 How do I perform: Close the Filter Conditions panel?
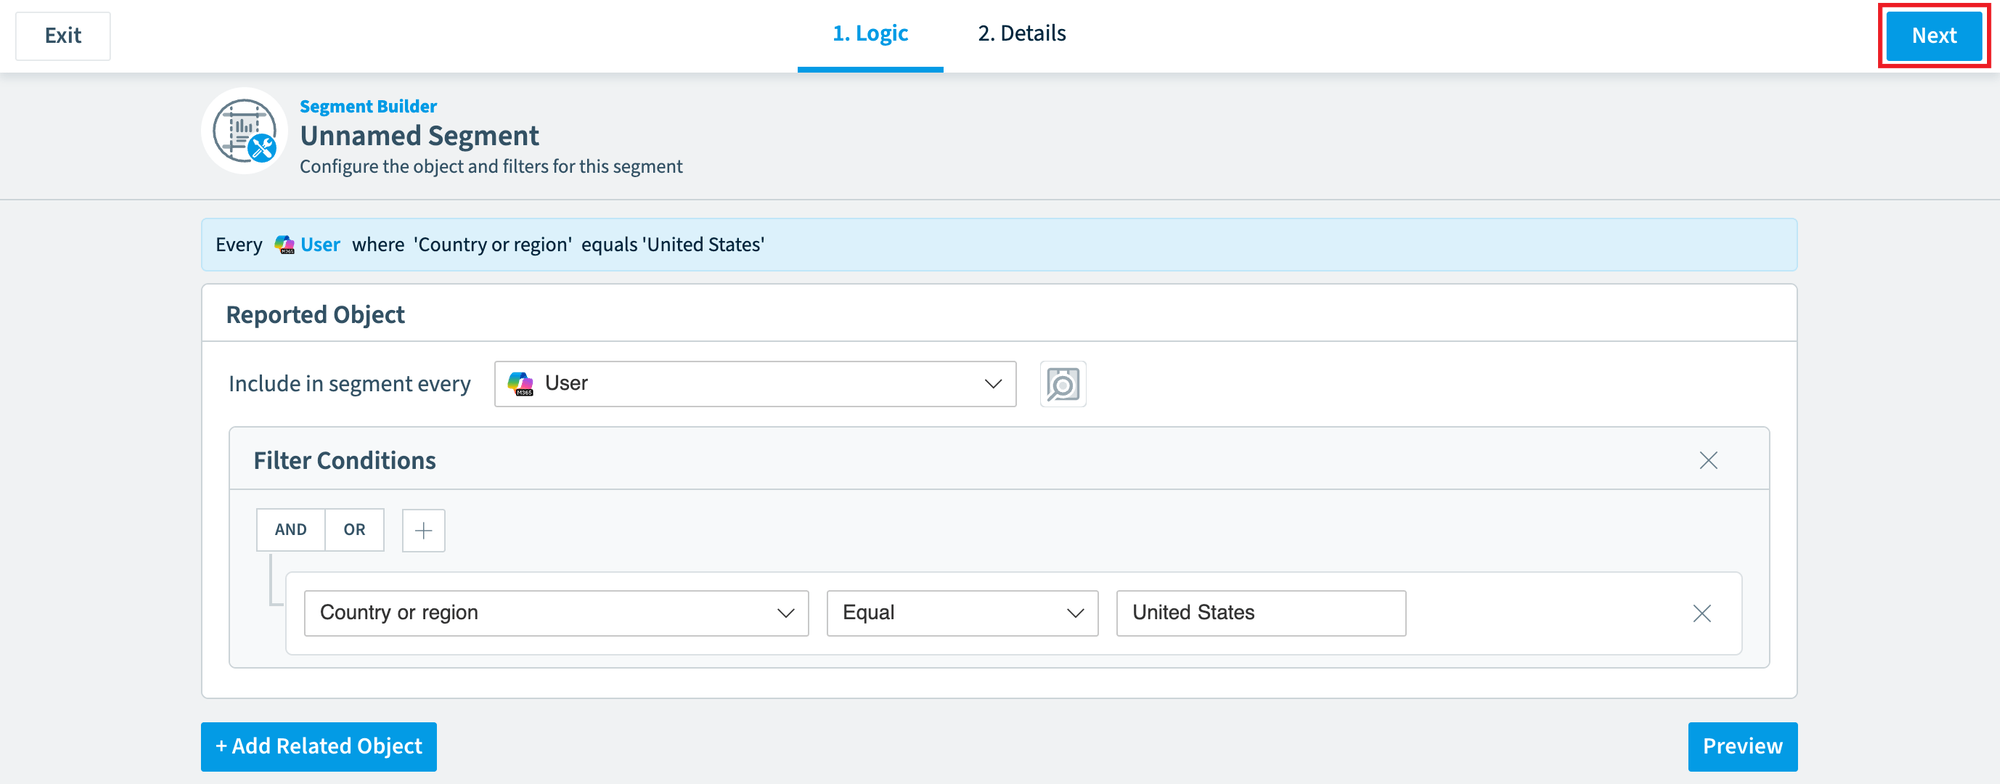(1708, 460)
